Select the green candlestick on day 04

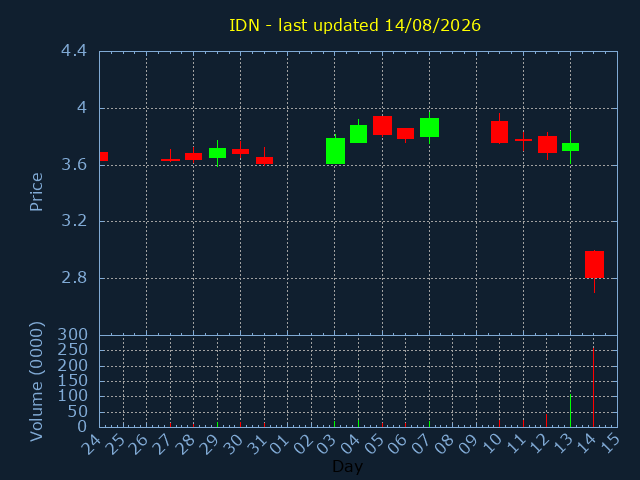358,134
